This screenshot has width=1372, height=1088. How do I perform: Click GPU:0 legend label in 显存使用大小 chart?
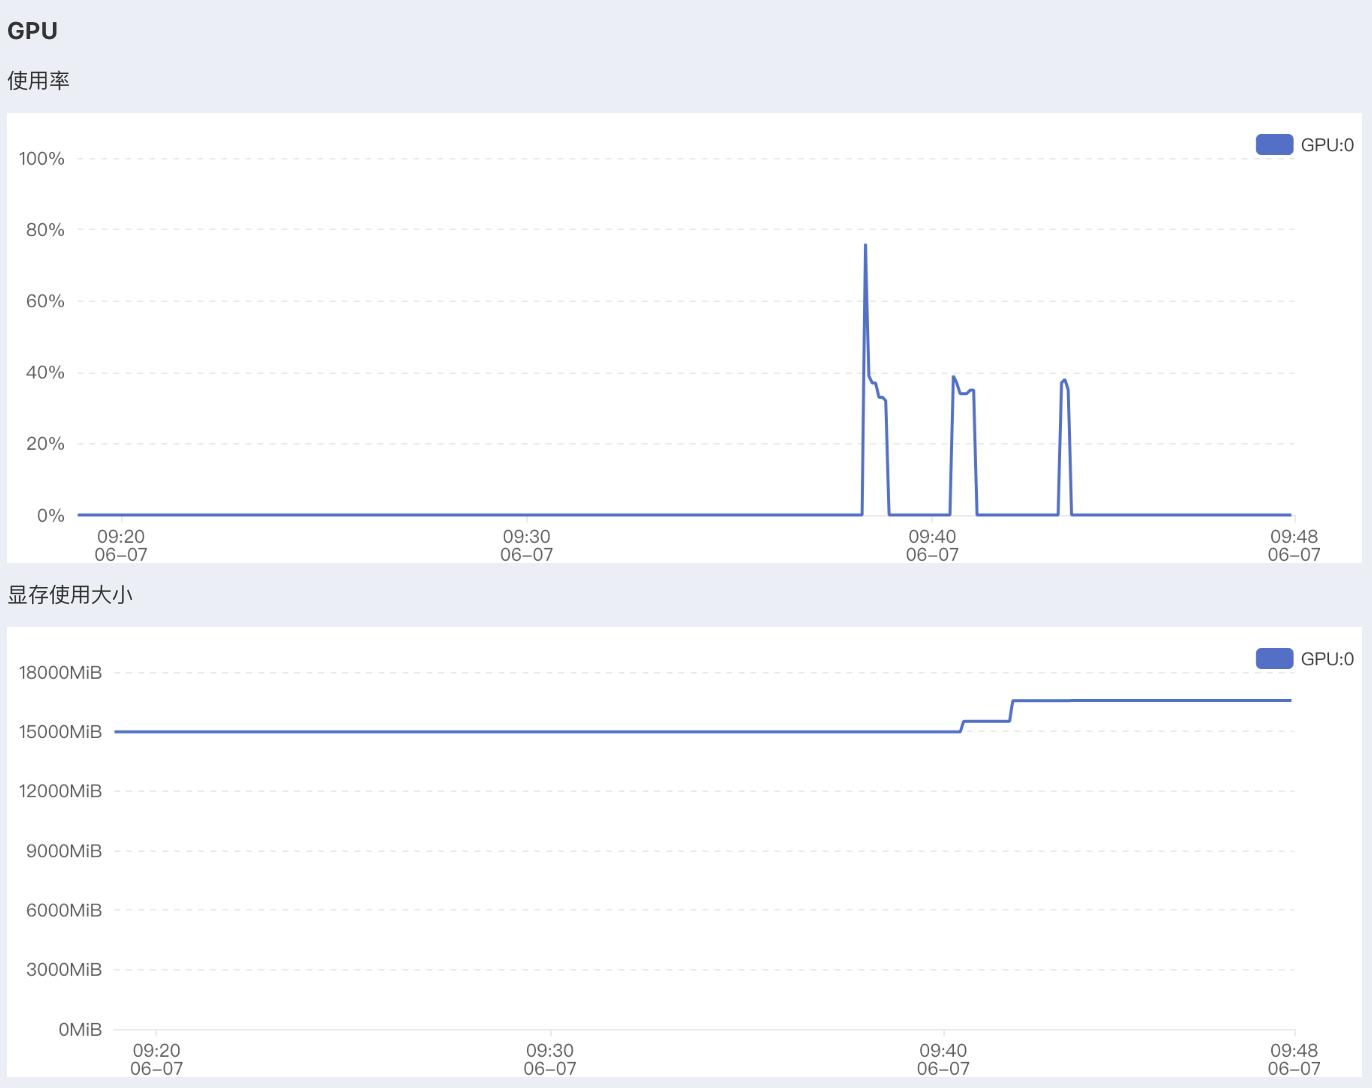pos(1327,659)
